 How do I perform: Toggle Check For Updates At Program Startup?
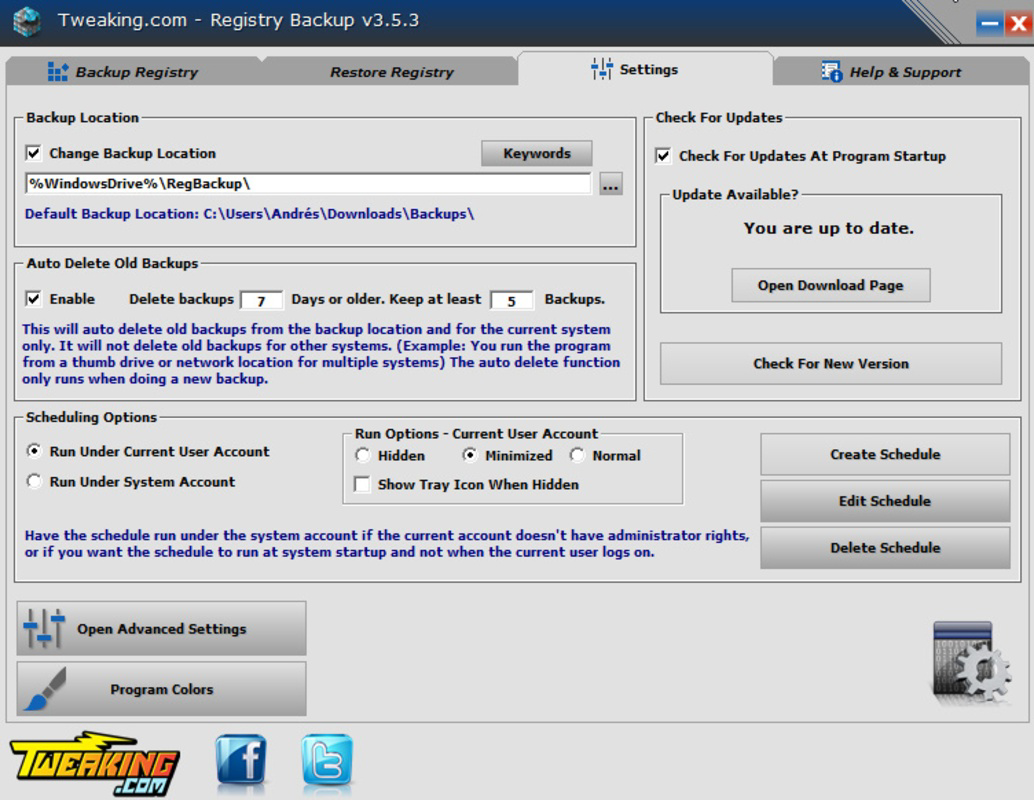pos(663,156)
